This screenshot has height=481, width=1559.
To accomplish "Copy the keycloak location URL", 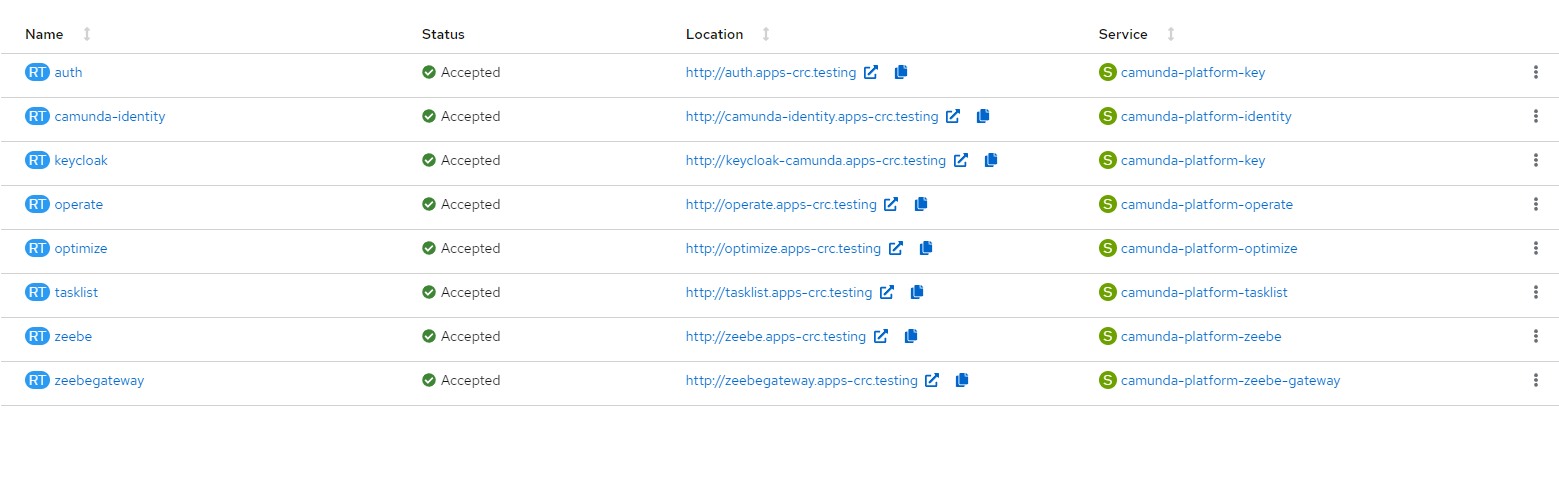I will [991, 160].
